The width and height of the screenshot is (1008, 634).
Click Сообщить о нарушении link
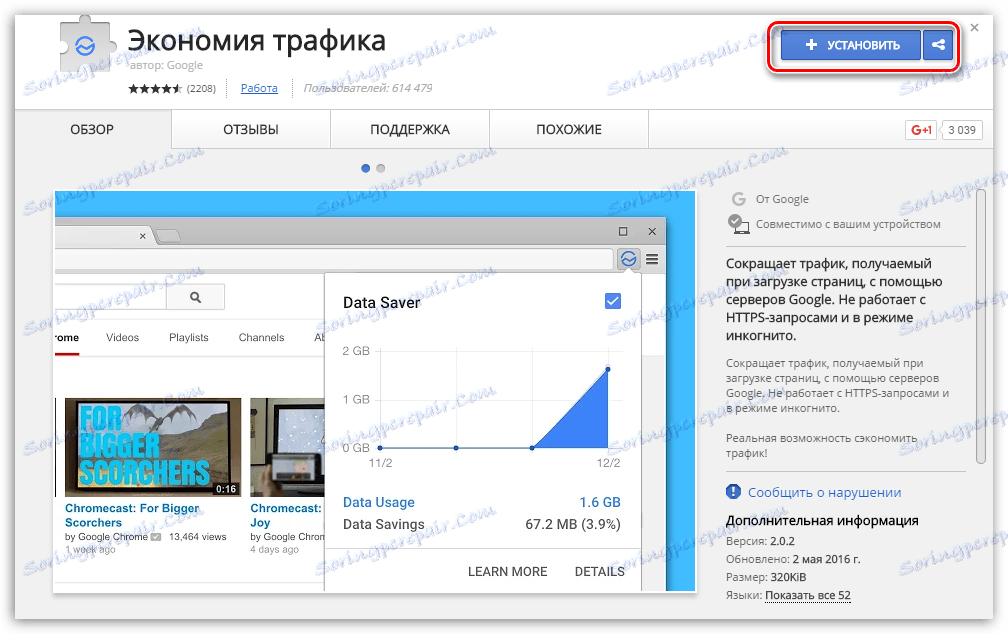click(824, 493)
